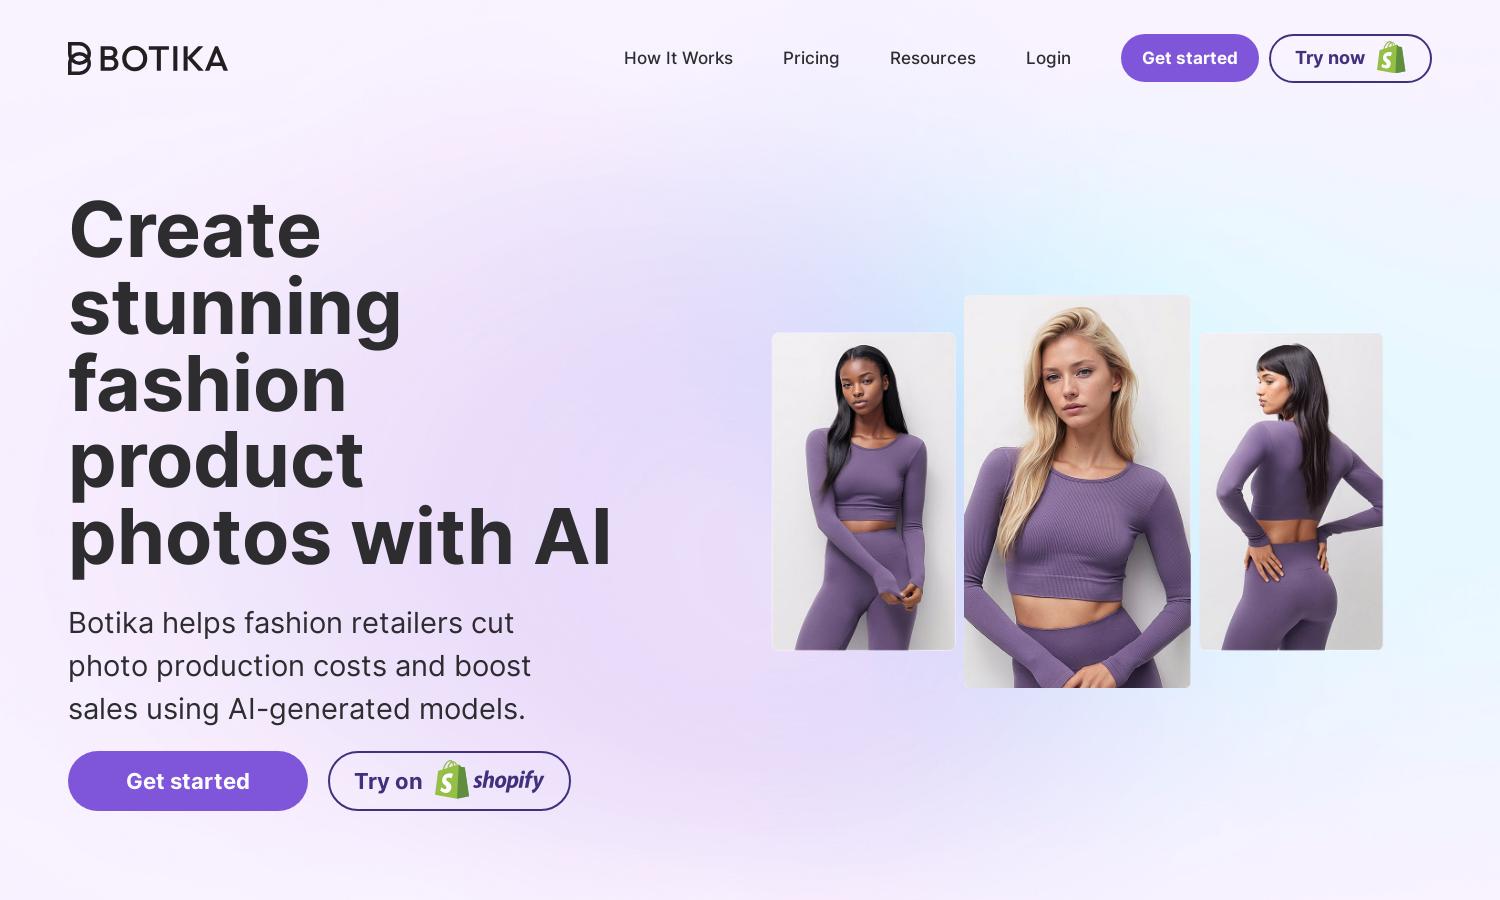
Task: Click the shopify wordmark in hero button
Action: pyautogui.click(x=508, y=780)
